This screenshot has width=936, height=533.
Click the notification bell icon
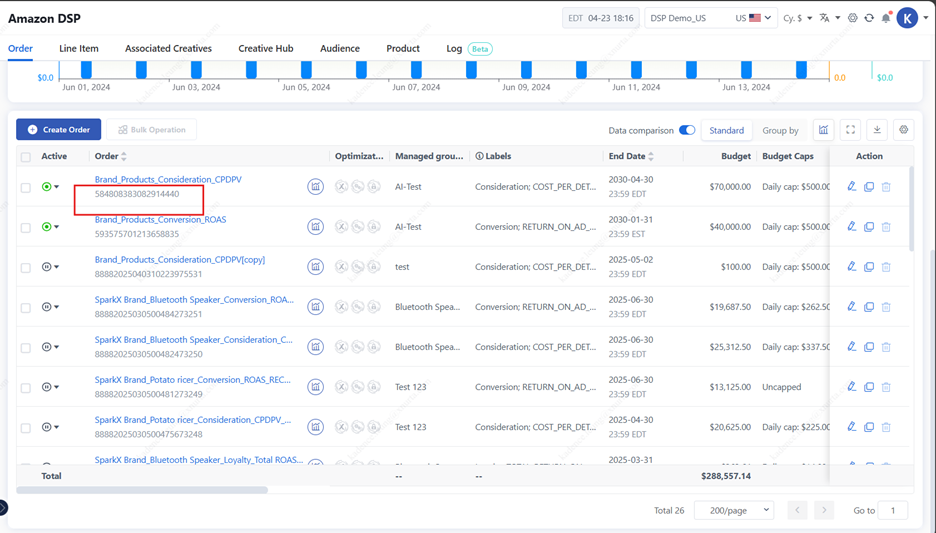tap(886, 18)
